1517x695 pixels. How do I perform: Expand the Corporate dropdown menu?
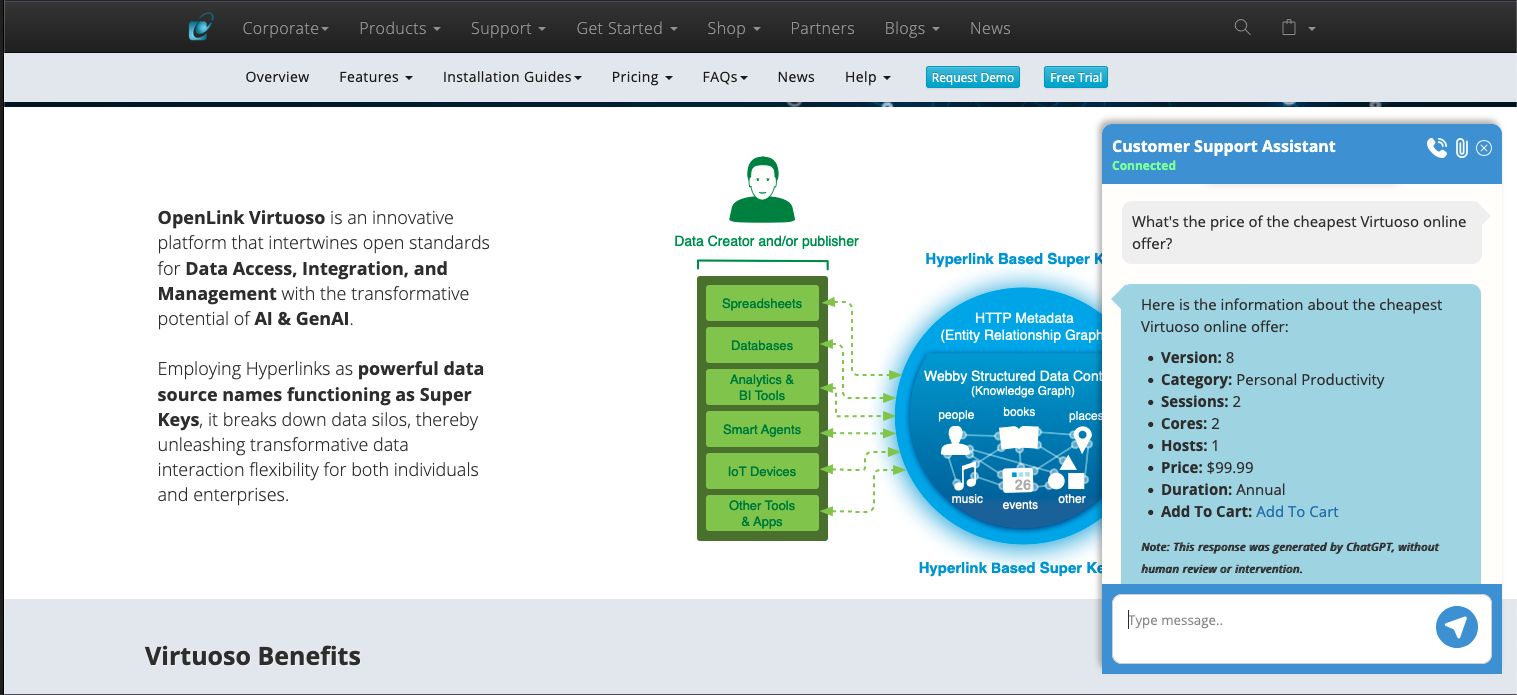(286, 28)
